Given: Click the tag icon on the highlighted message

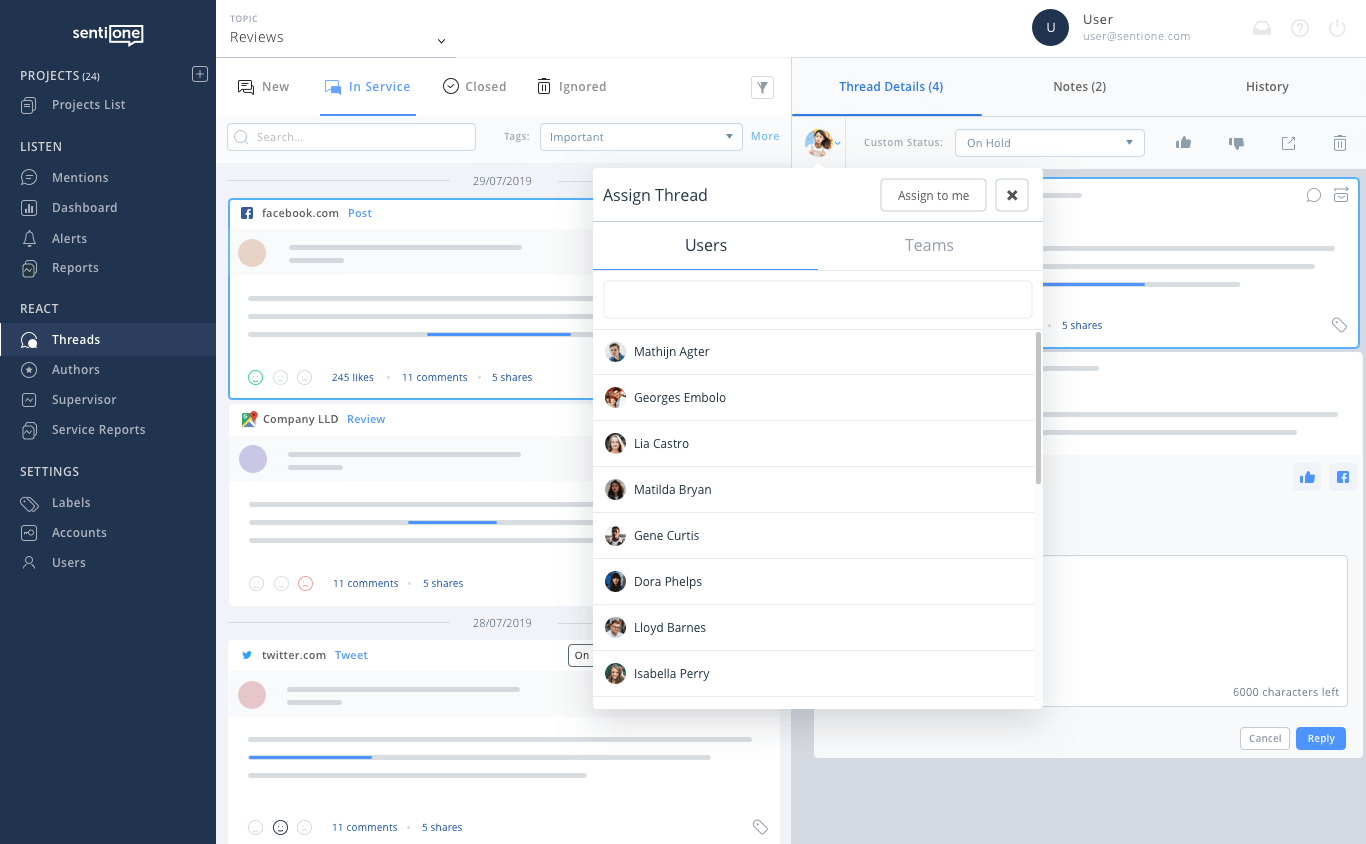Looking at the screenshot, I should [1340, 324].
